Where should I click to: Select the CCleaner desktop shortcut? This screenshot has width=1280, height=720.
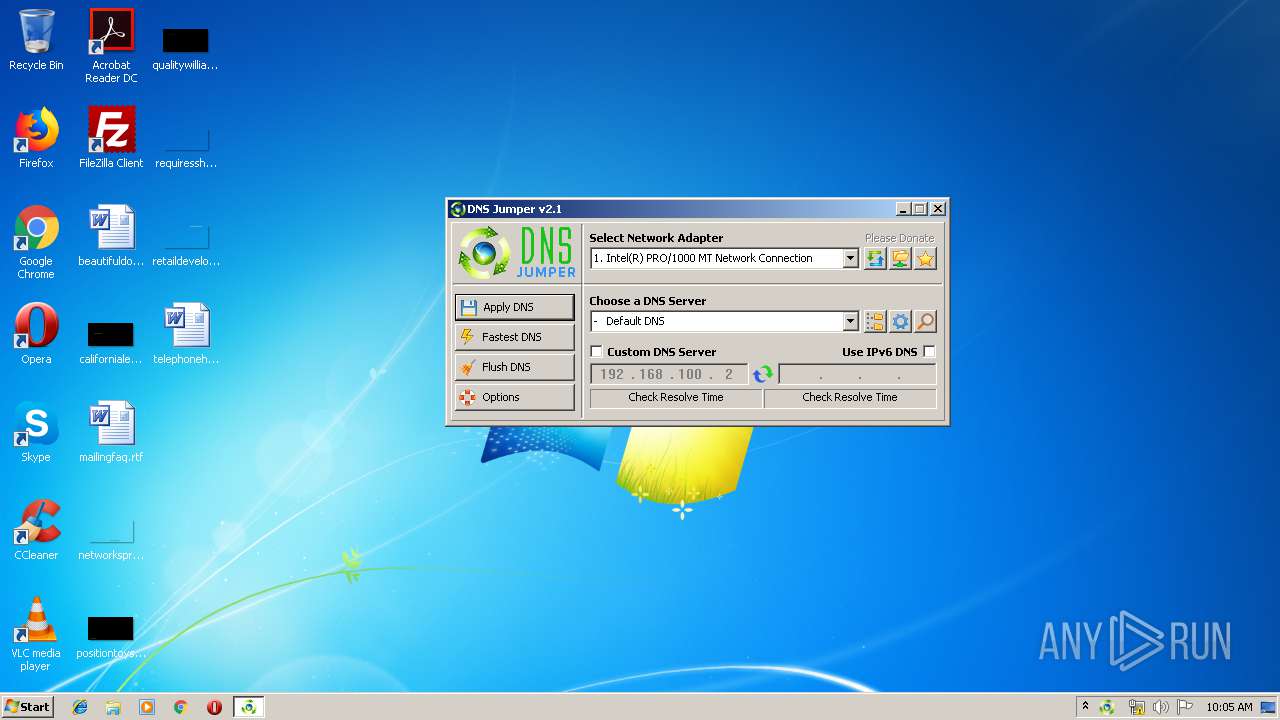tap(36, 529)
